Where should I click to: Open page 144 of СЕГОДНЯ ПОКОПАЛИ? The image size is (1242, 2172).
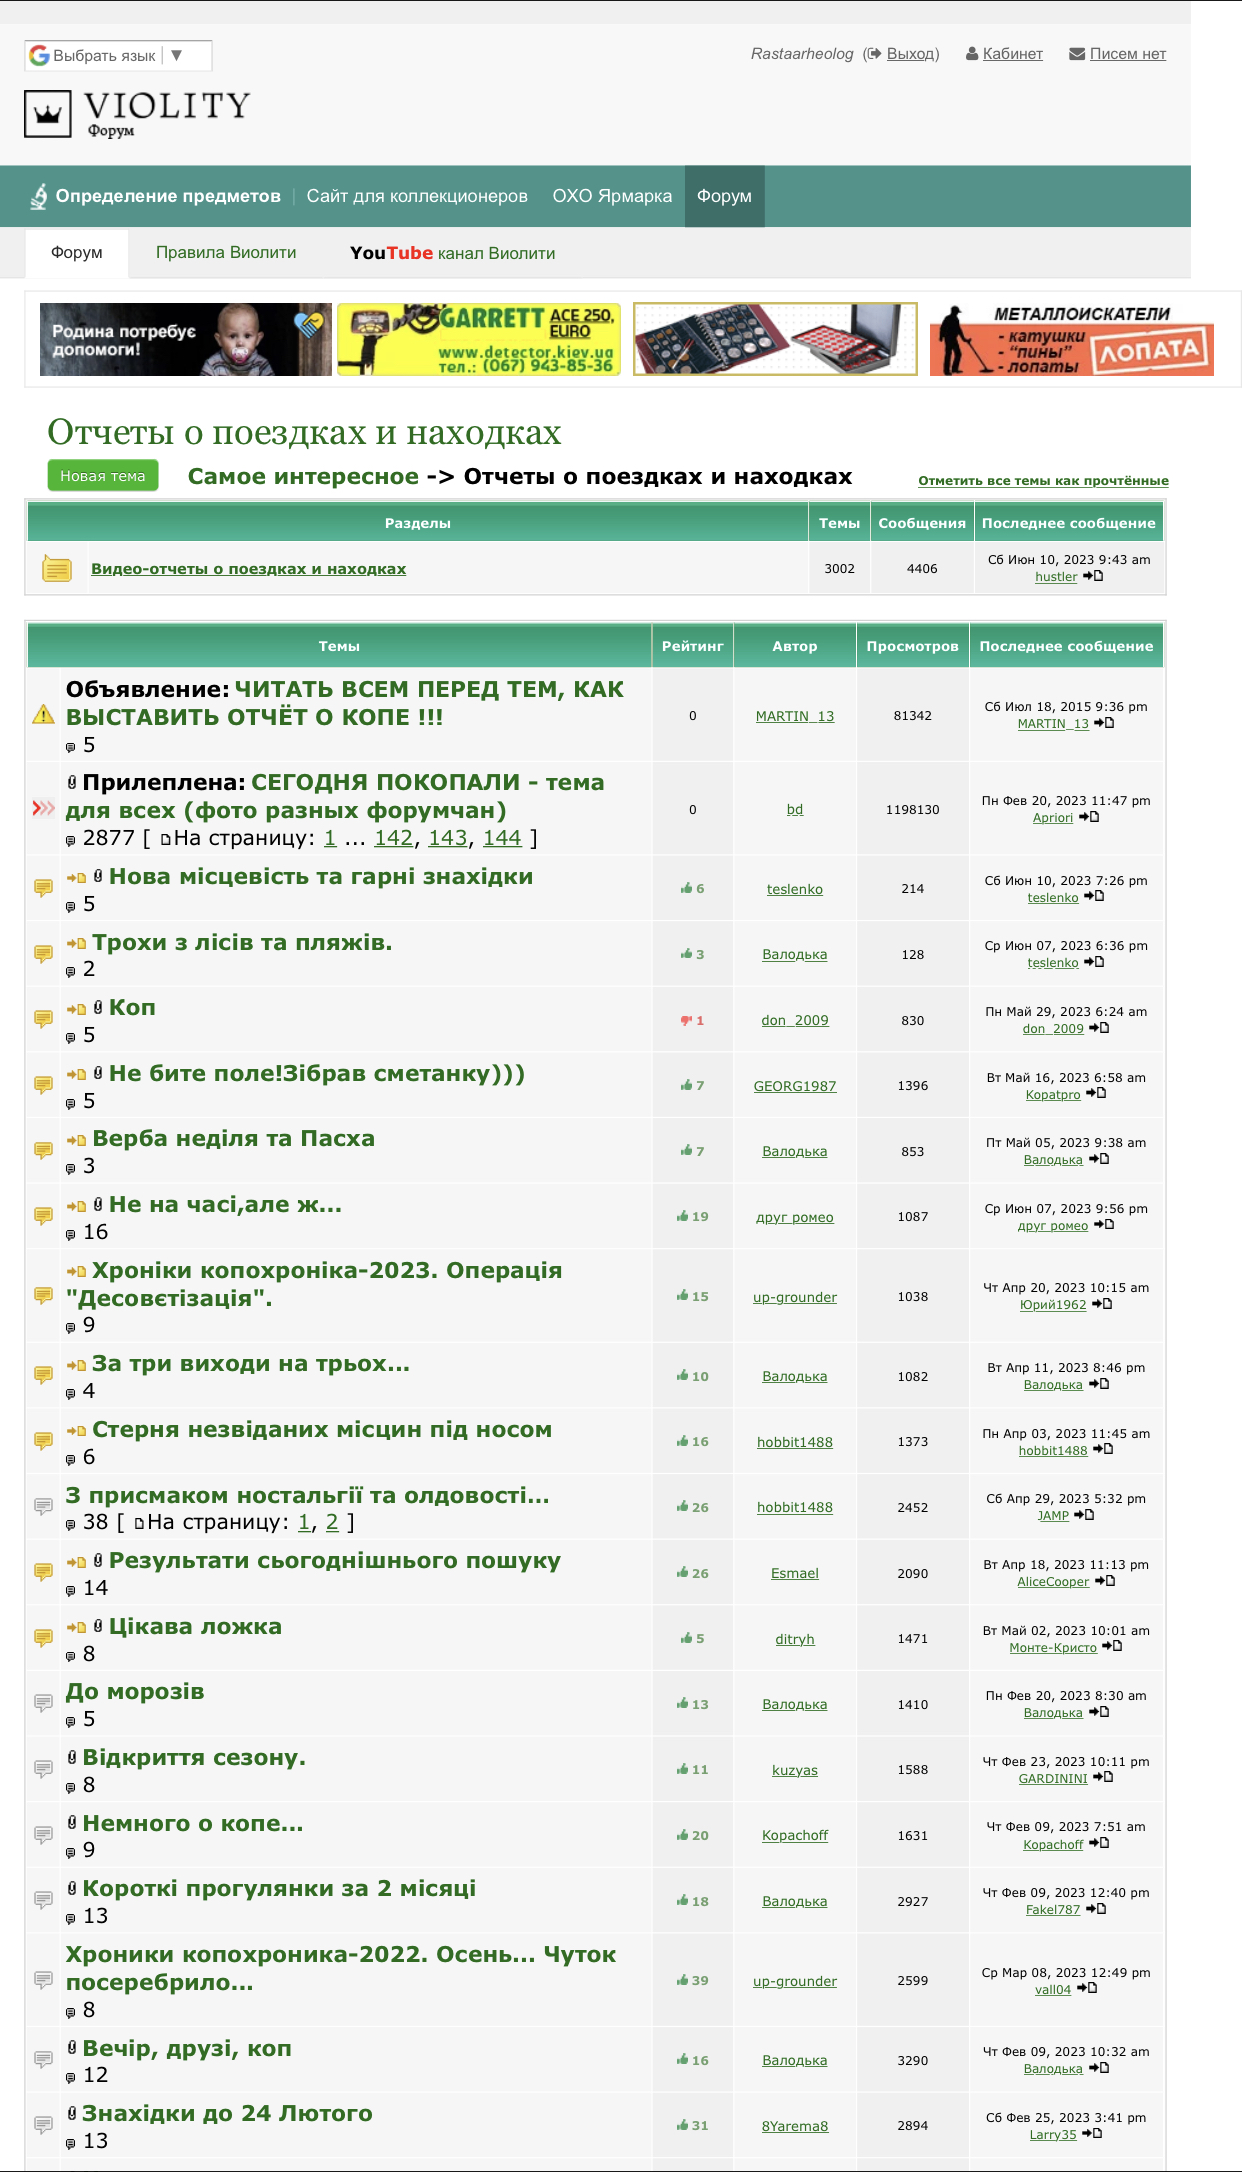pos(502,838)
